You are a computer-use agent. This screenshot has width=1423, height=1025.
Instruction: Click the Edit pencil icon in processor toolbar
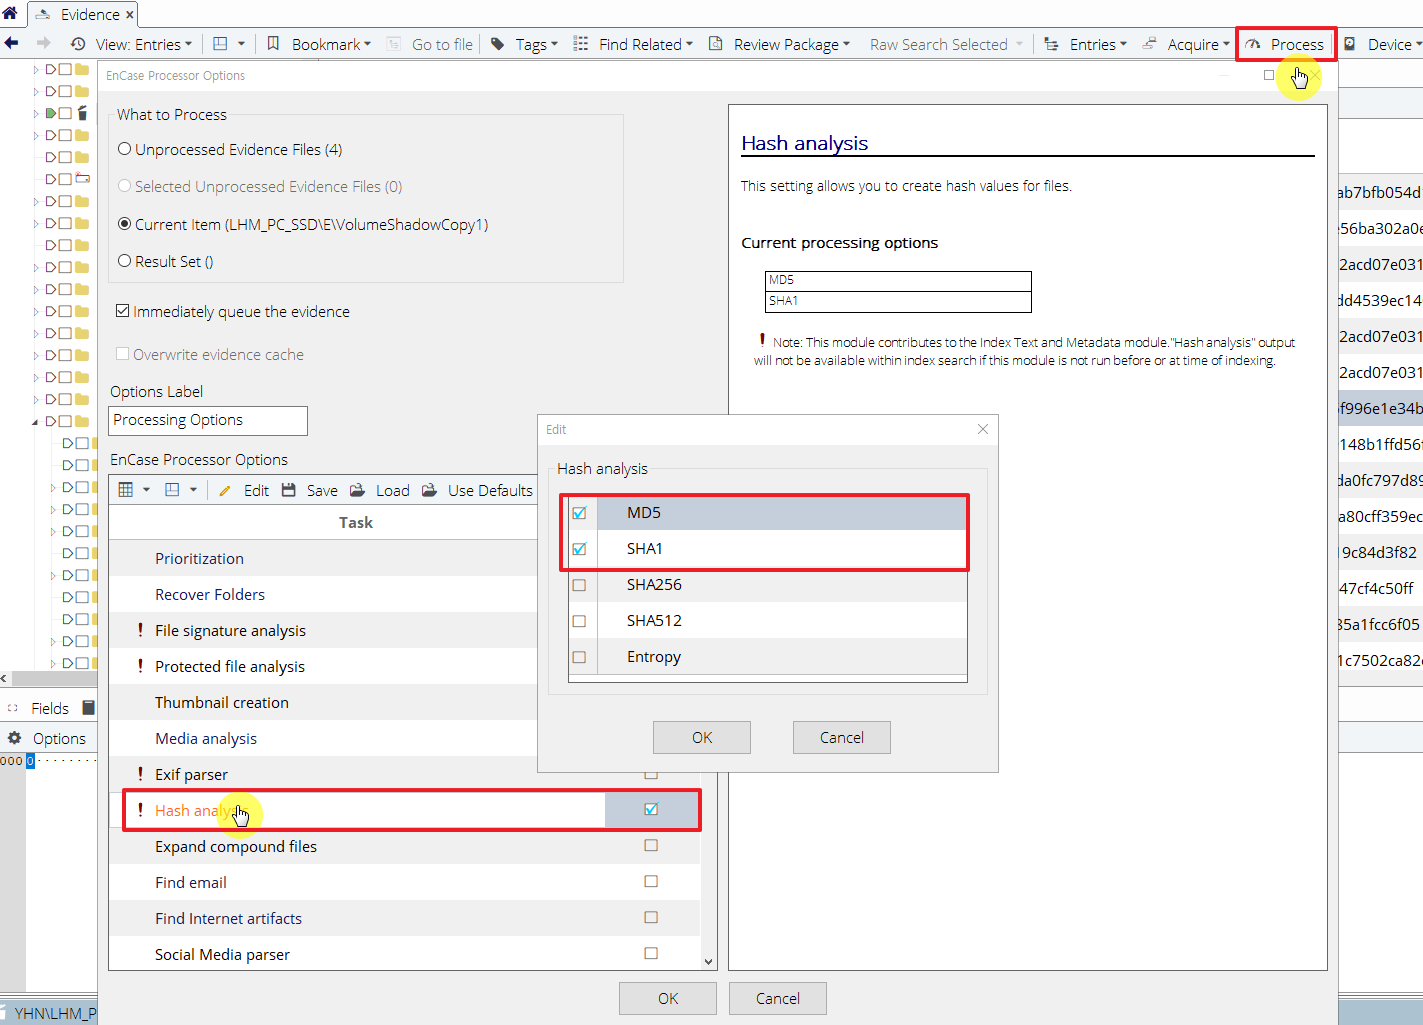[x=225, y=490]
